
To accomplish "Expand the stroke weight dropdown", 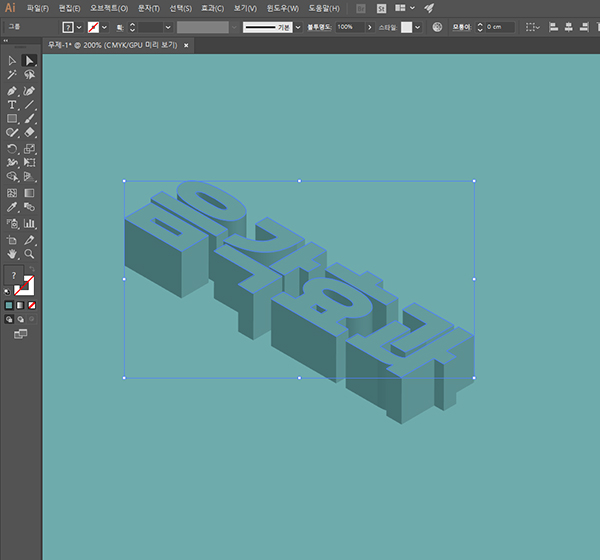I will click(168, 27).
